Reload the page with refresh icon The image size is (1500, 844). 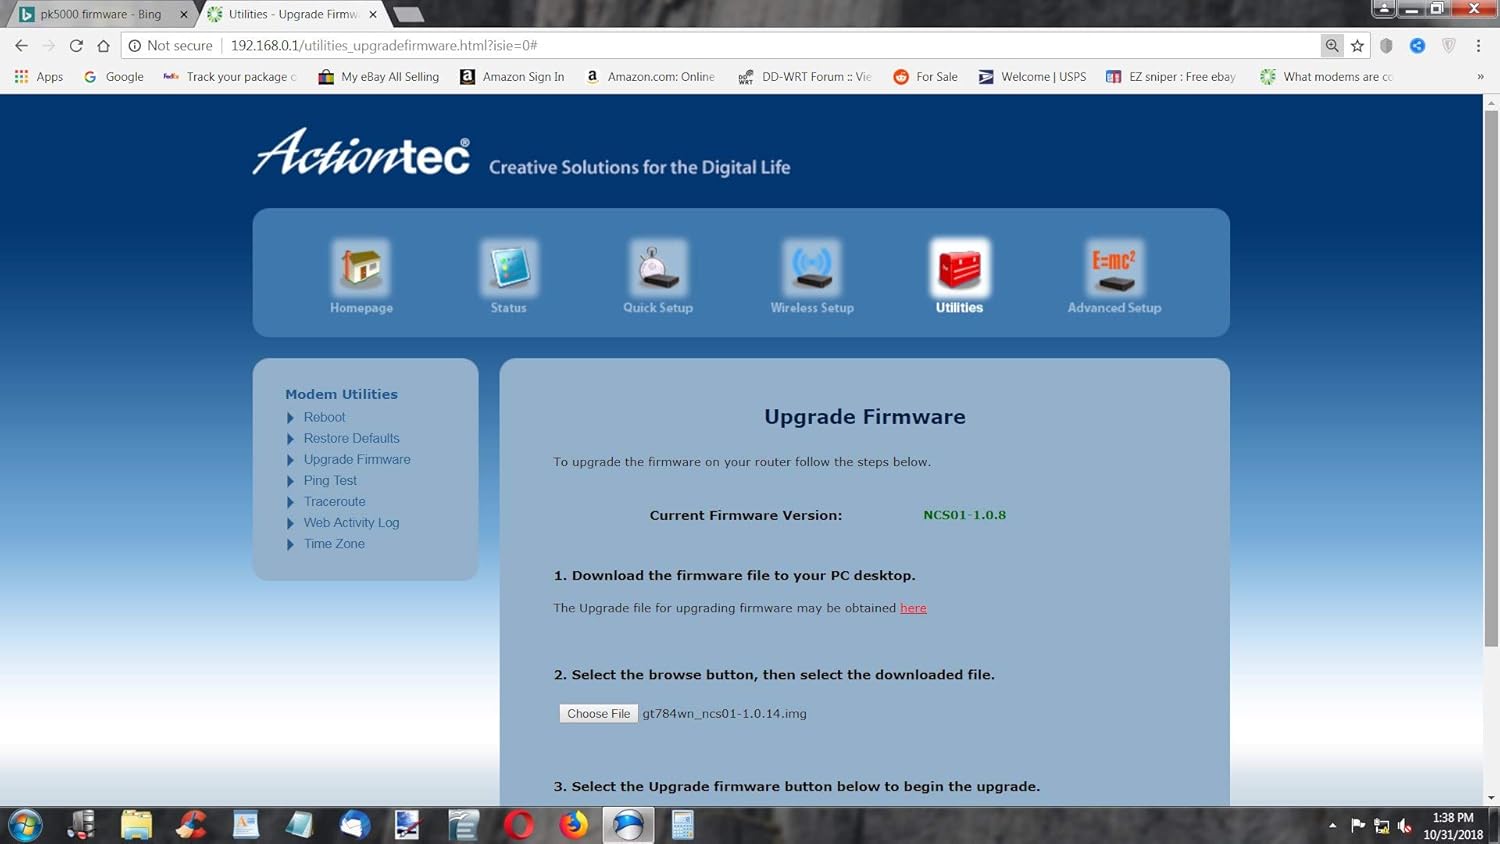76,45
